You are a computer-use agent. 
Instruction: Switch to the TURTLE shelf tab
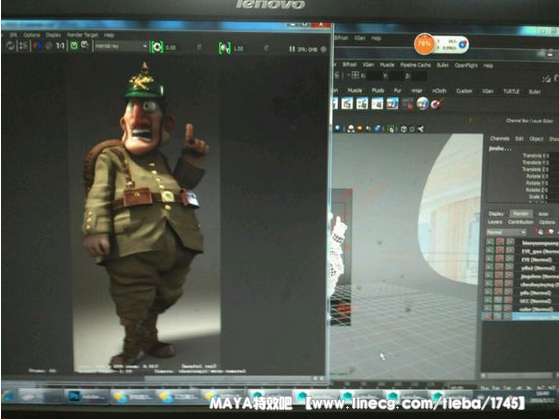click(x=511, y=91)
